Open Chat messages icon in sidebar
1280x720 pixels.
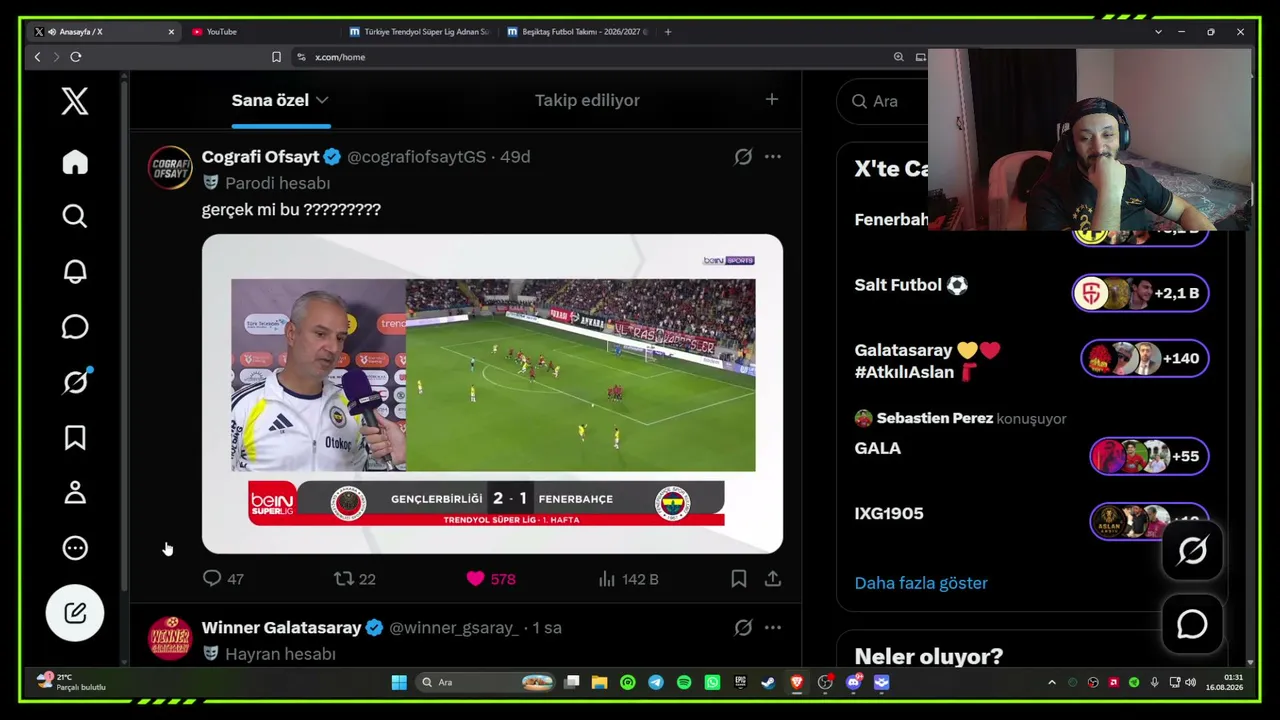tap(75, 327)
